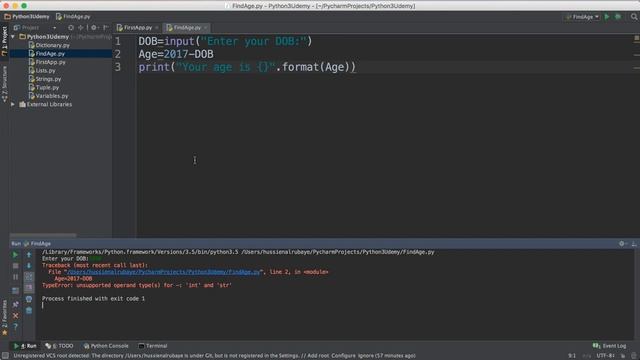Toggle scroll to end in console
The image size is (640, 360).
click(29, 288)
